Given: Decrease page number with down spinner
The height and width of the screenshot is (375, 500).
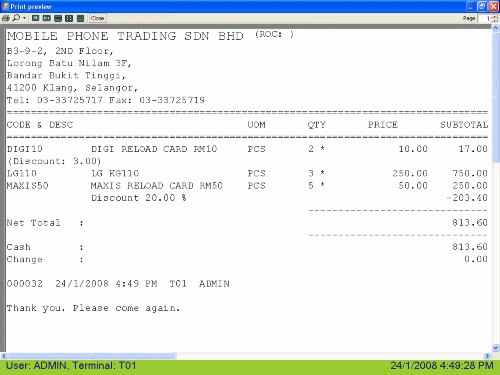Looking at the screenshot, I should coord(495,20).
